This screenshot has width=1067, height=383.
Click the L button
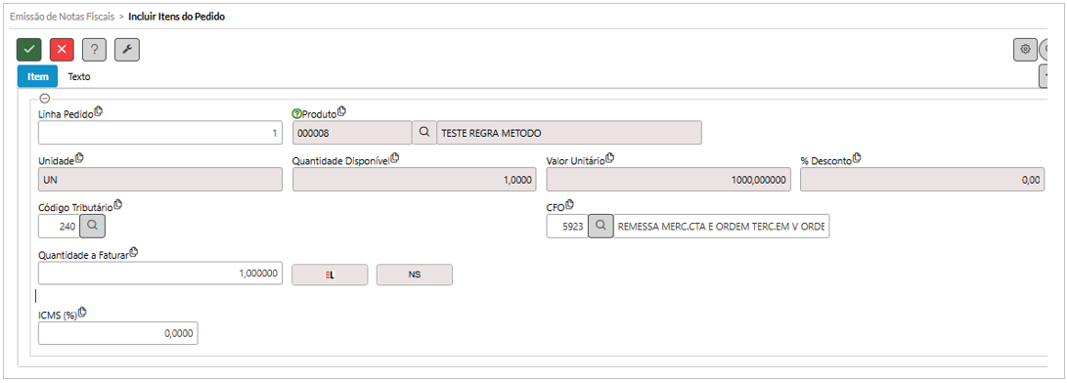point(330,275)
